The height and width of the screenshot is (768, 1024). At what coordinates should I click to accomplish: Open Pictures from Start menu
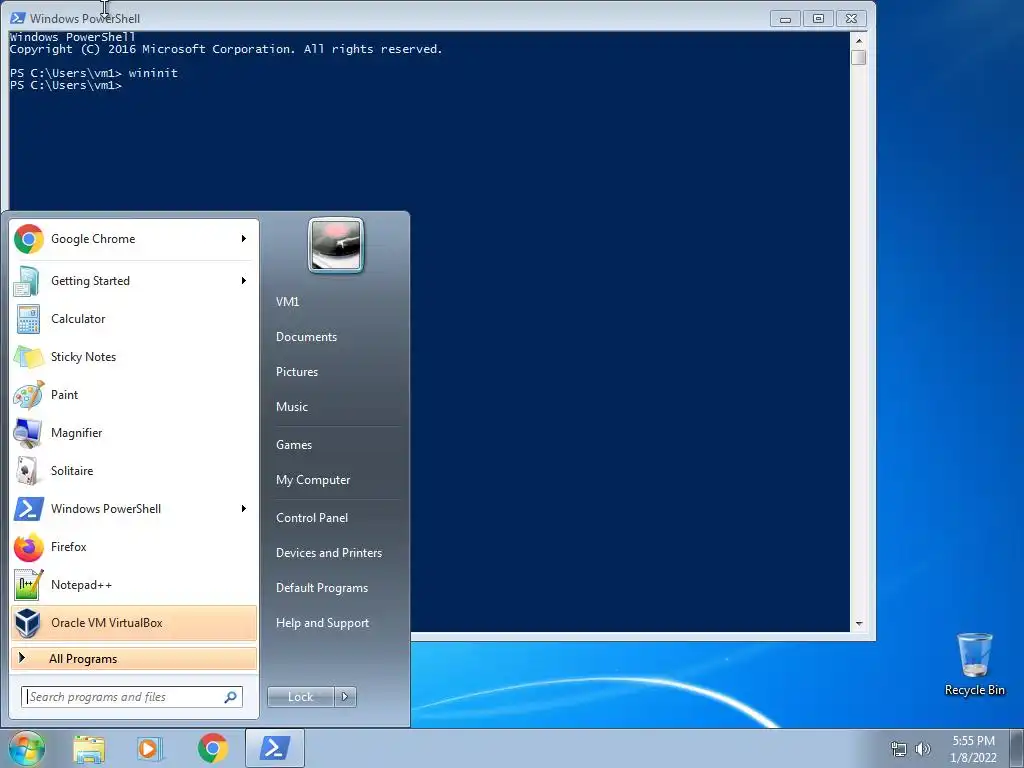click(297, 372)
